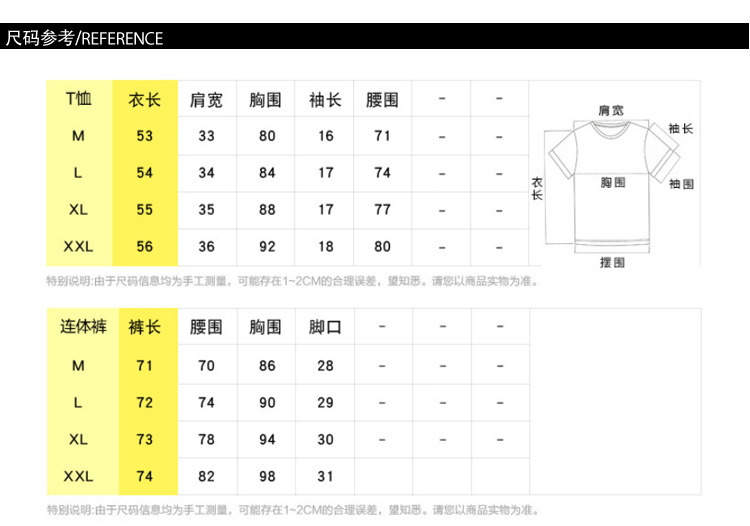
Task: Click the T-shirt waist value 77
Action: (x=382, y=210)
